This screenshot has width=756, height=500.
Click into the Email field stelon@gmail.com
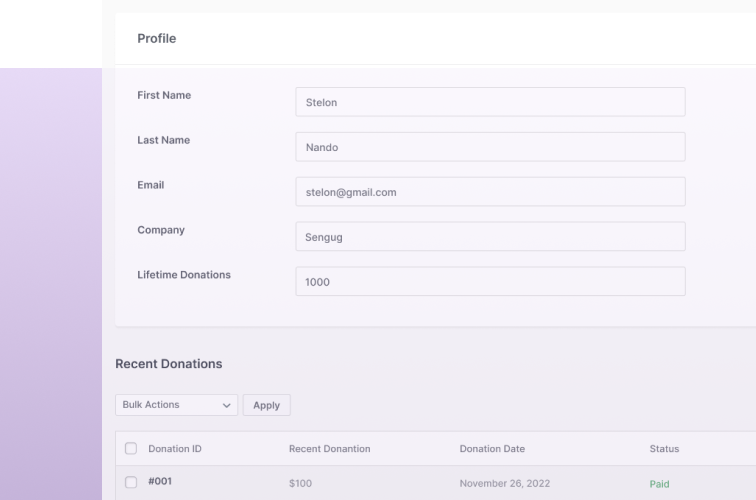(490, 191)
